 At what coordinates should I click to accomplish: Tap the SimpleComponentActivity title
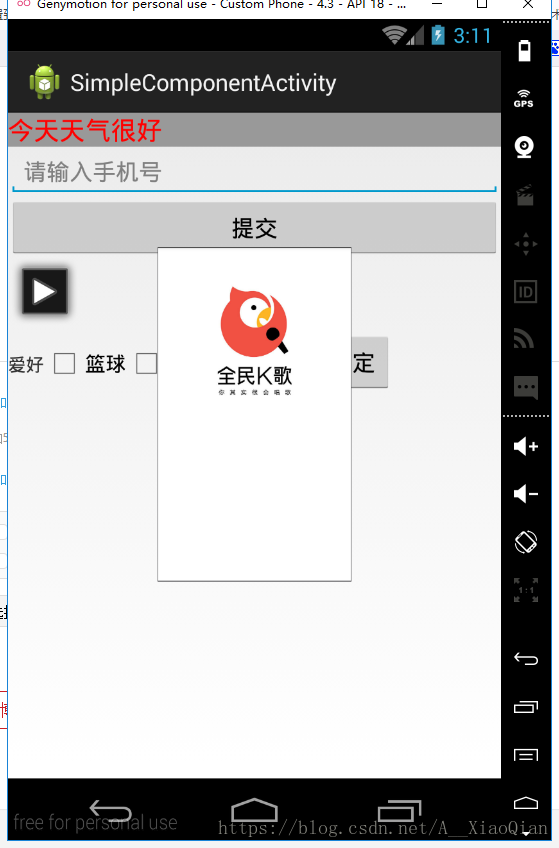tap(203, 83)
